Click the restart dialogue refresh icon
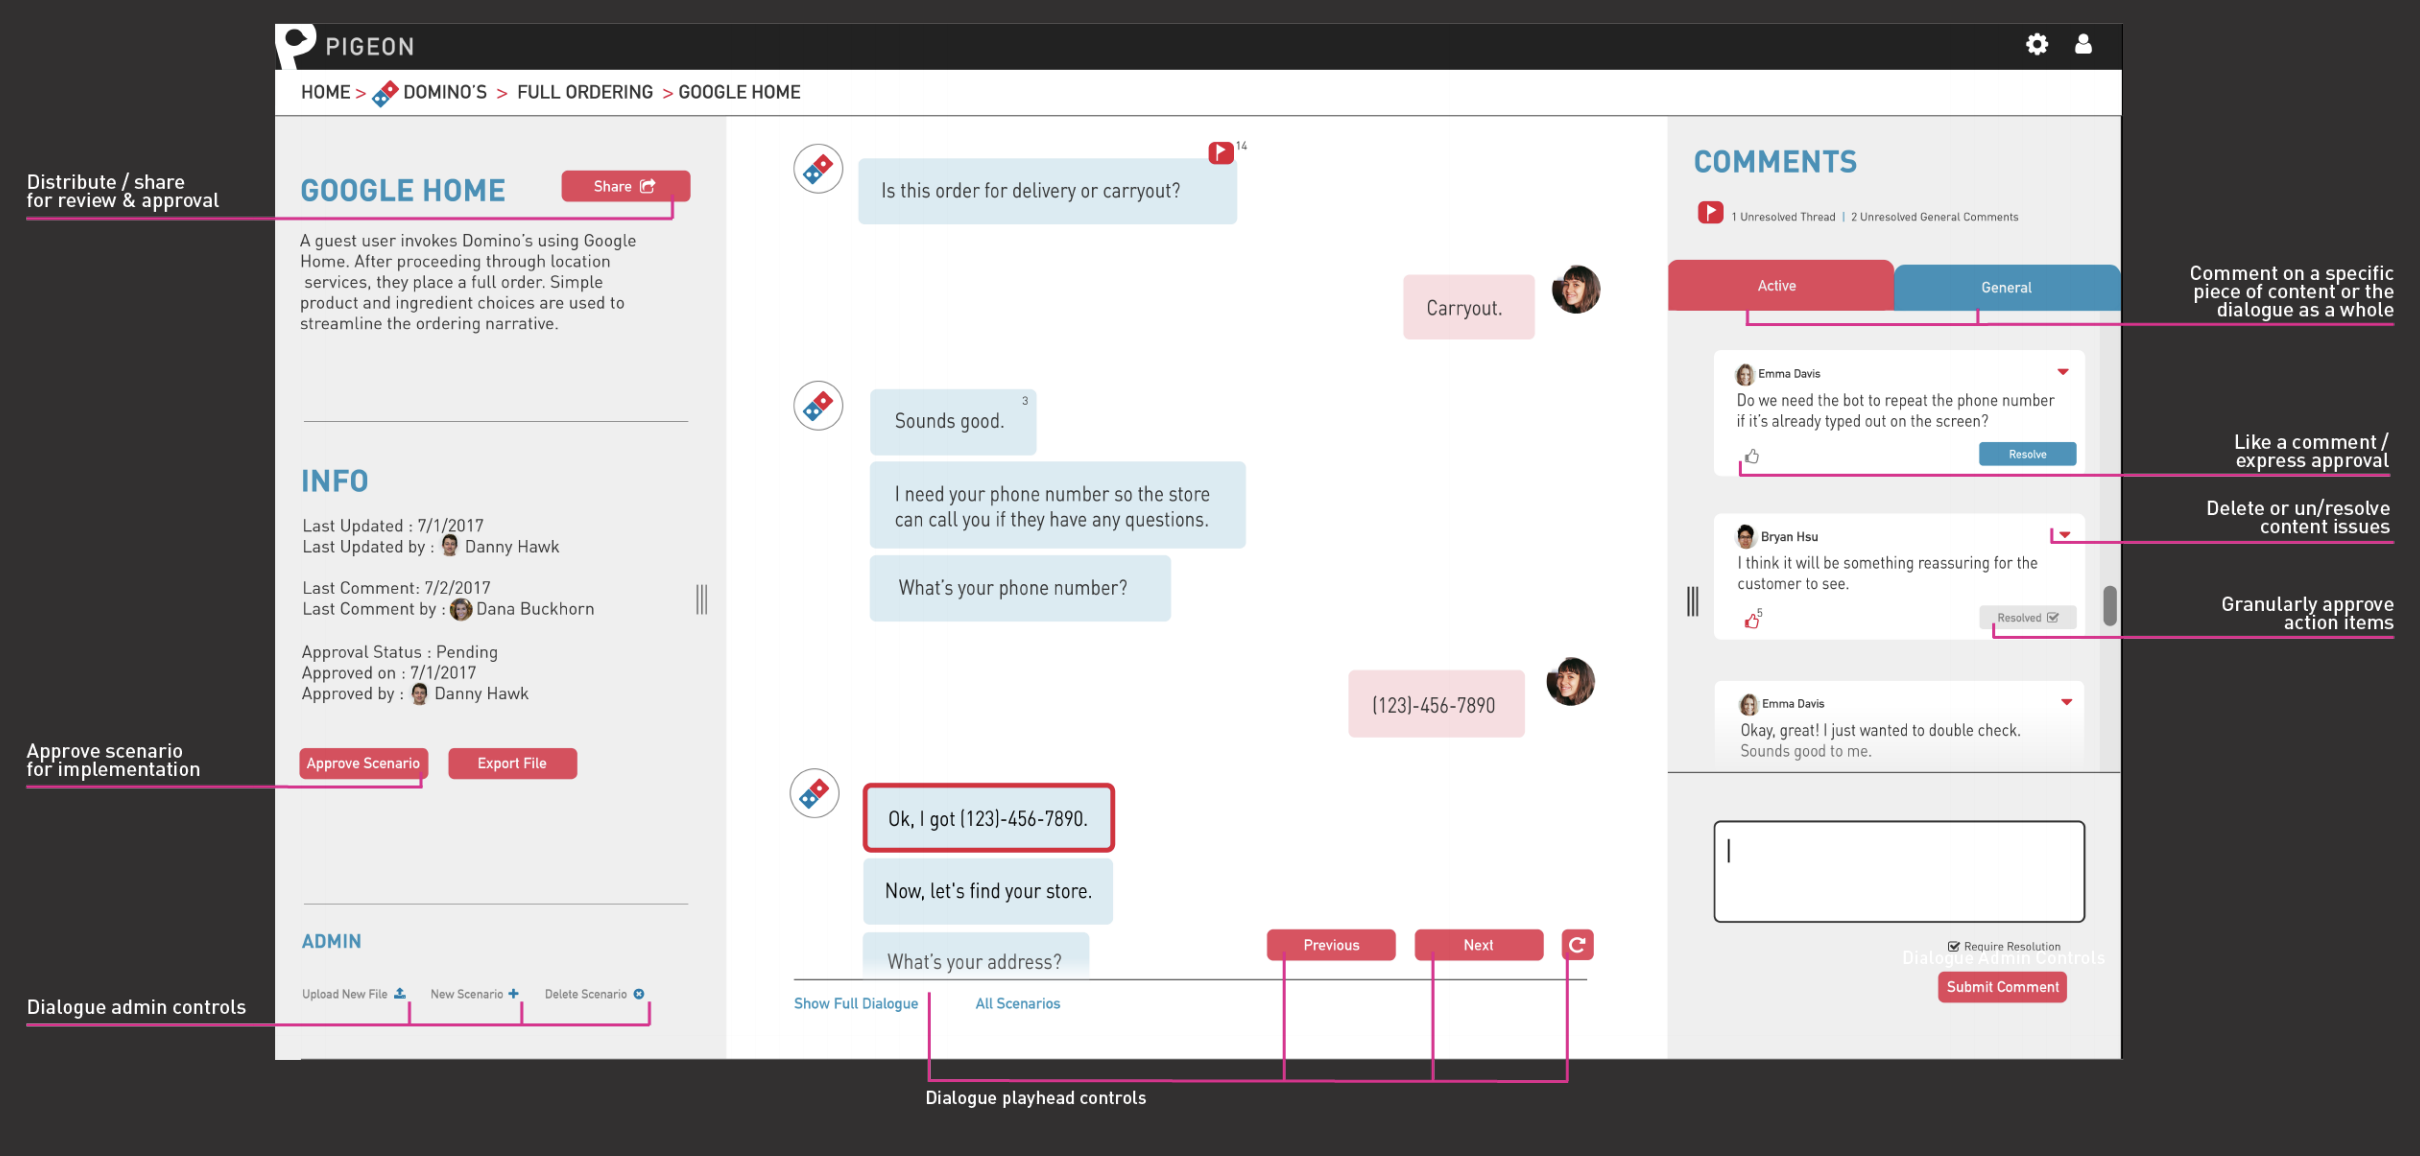The height and width of the screenshot is (1156, 2420). tap(1577, 945)
